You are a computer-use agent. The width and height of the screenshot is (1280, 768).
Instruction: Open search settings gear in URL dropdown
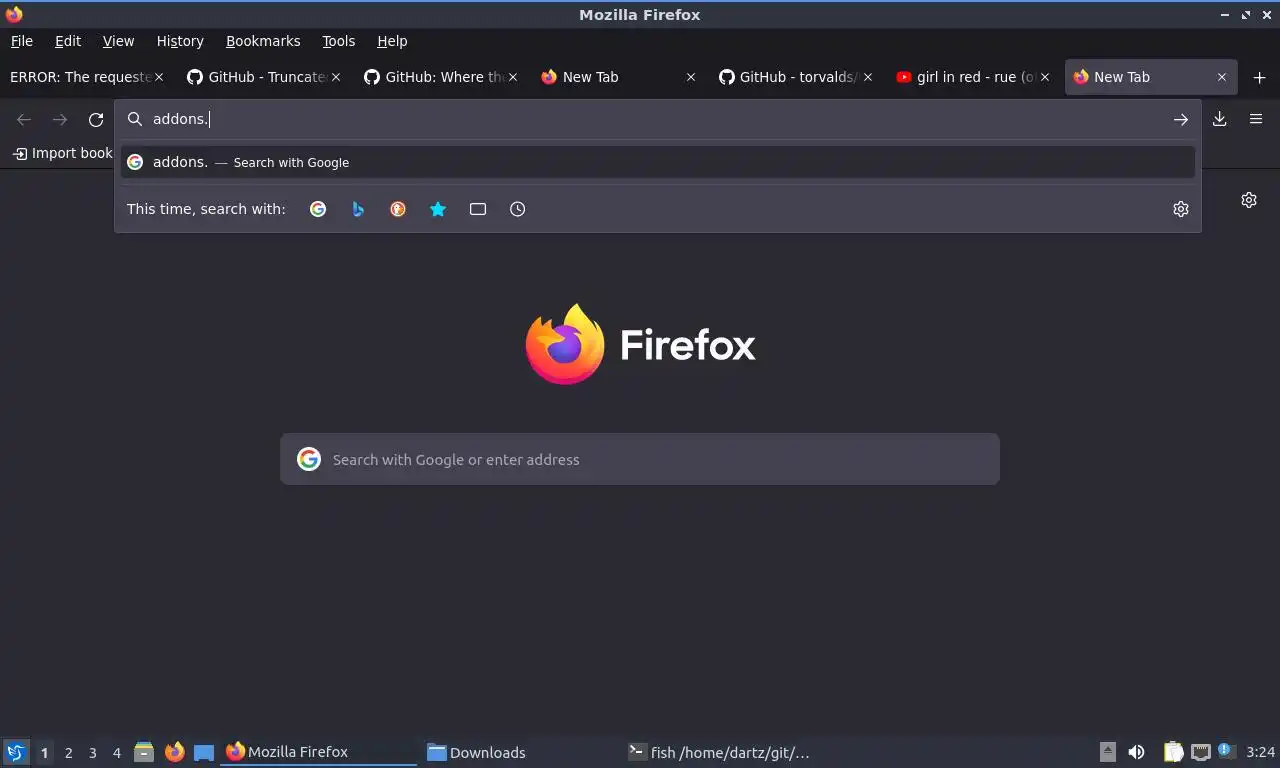tap(1181, 209)
